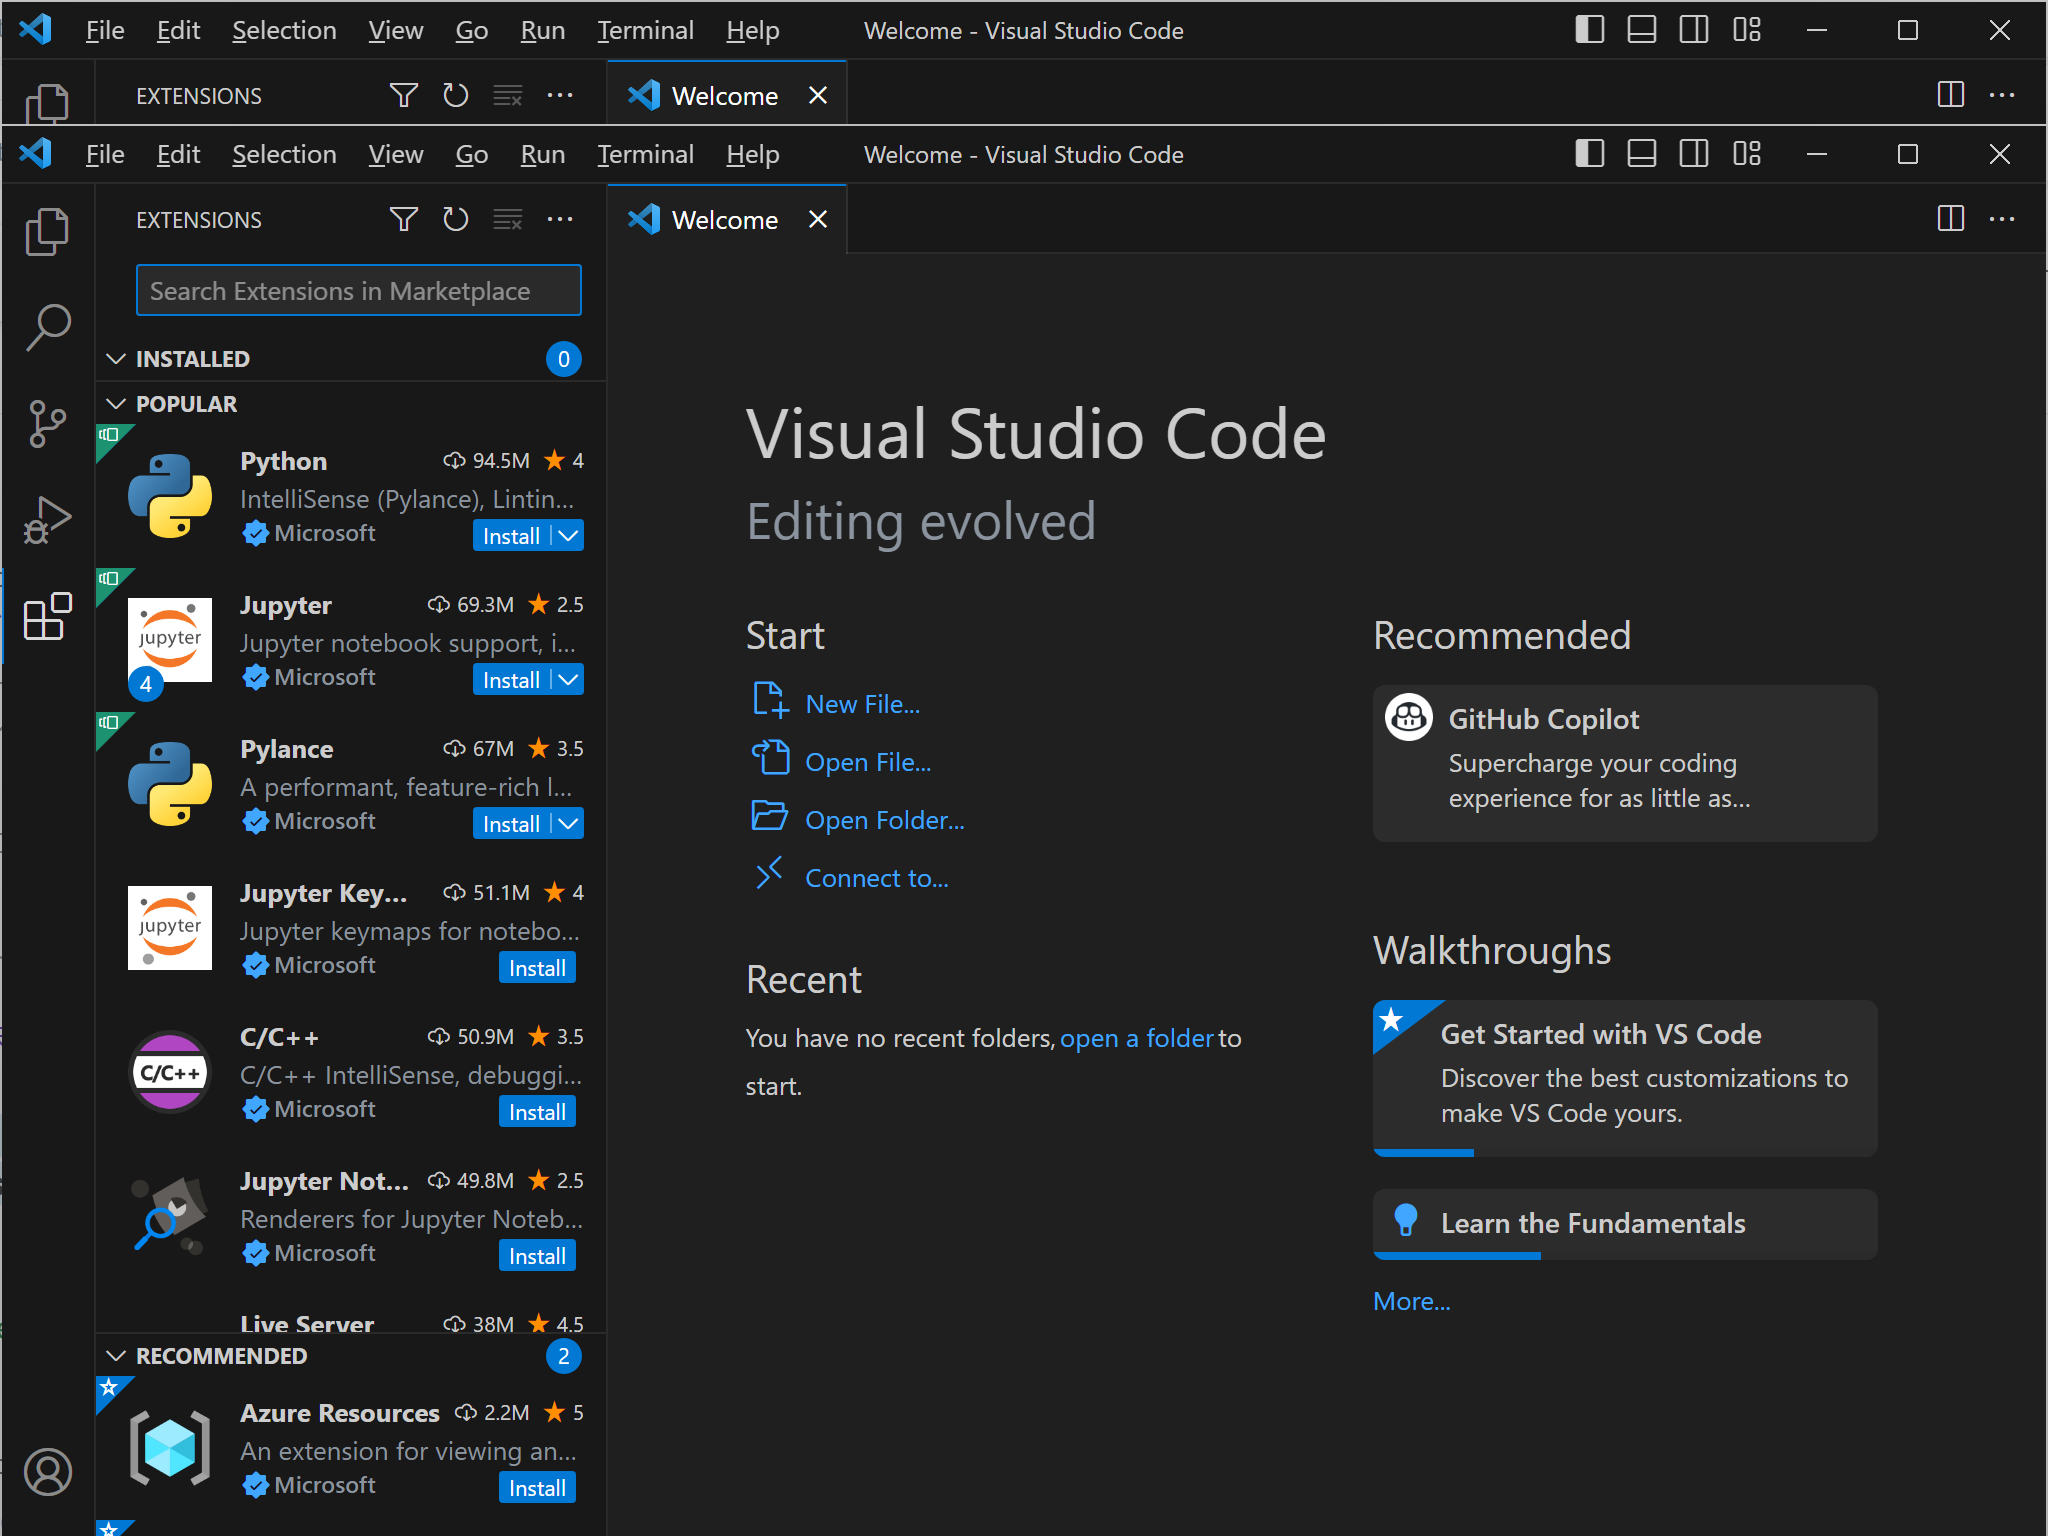
Task: Open Extensions views more actions in front window
Action: (560, 219)
